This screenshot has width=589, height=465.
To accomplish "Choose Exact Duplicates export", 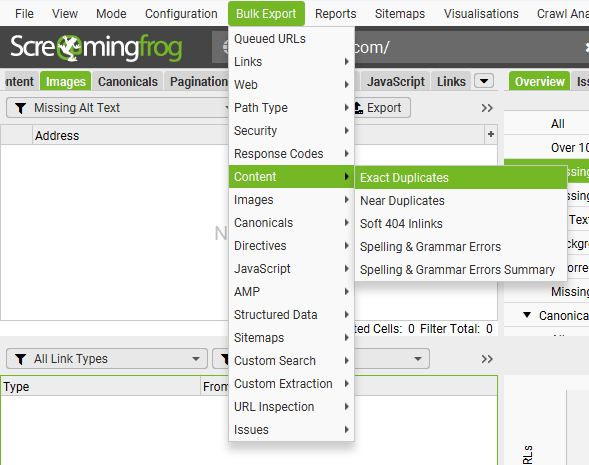I will coord(461,178).
